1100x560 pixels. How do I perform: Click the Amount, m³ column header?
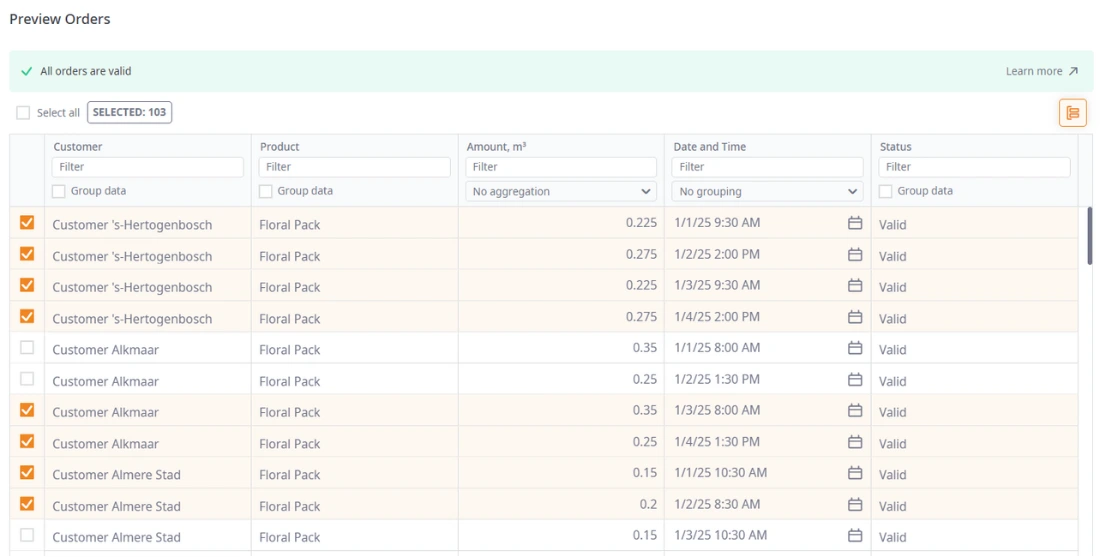497,147
